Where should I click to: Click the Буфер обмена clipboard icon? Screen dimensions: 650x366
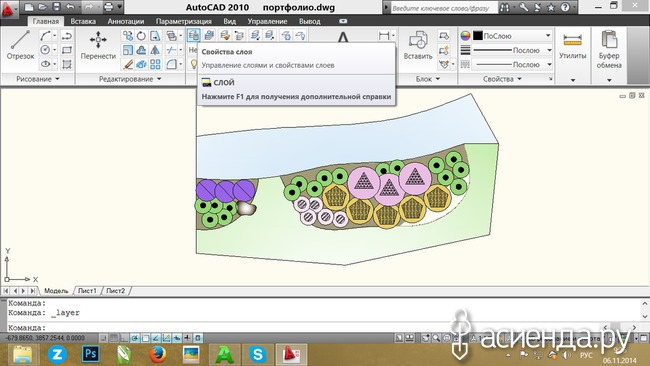[609, 48]
